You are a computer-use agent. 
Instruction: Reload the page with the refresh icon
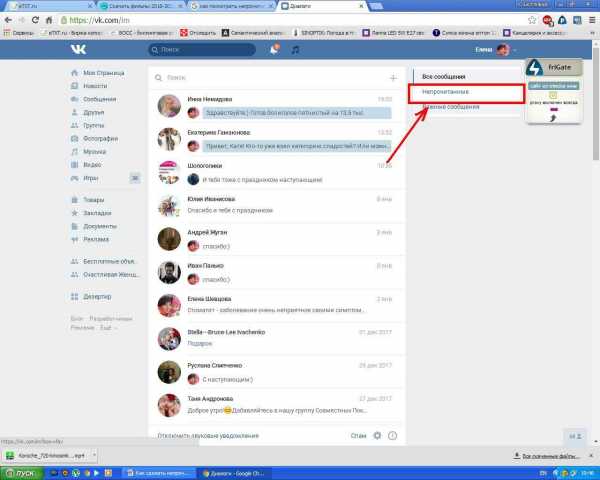tap(35, 20)
